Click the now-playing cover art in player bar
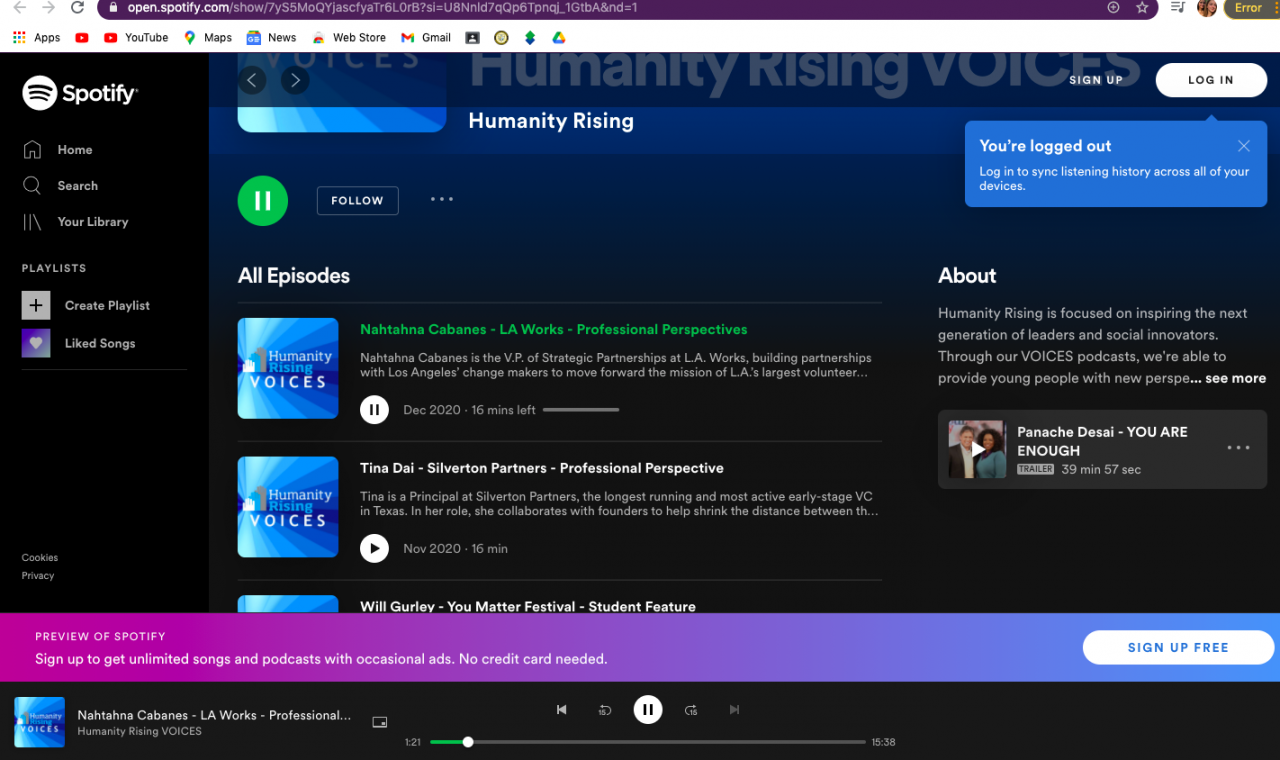1280x760 pixels. click(x=40, y=722)
